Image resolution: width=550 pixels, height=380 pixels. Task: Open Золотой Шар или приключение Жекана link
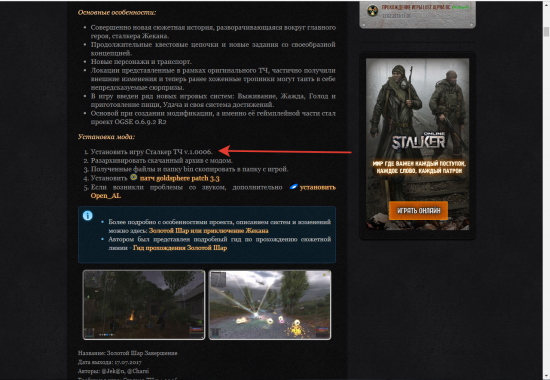(x=208, y=231)
